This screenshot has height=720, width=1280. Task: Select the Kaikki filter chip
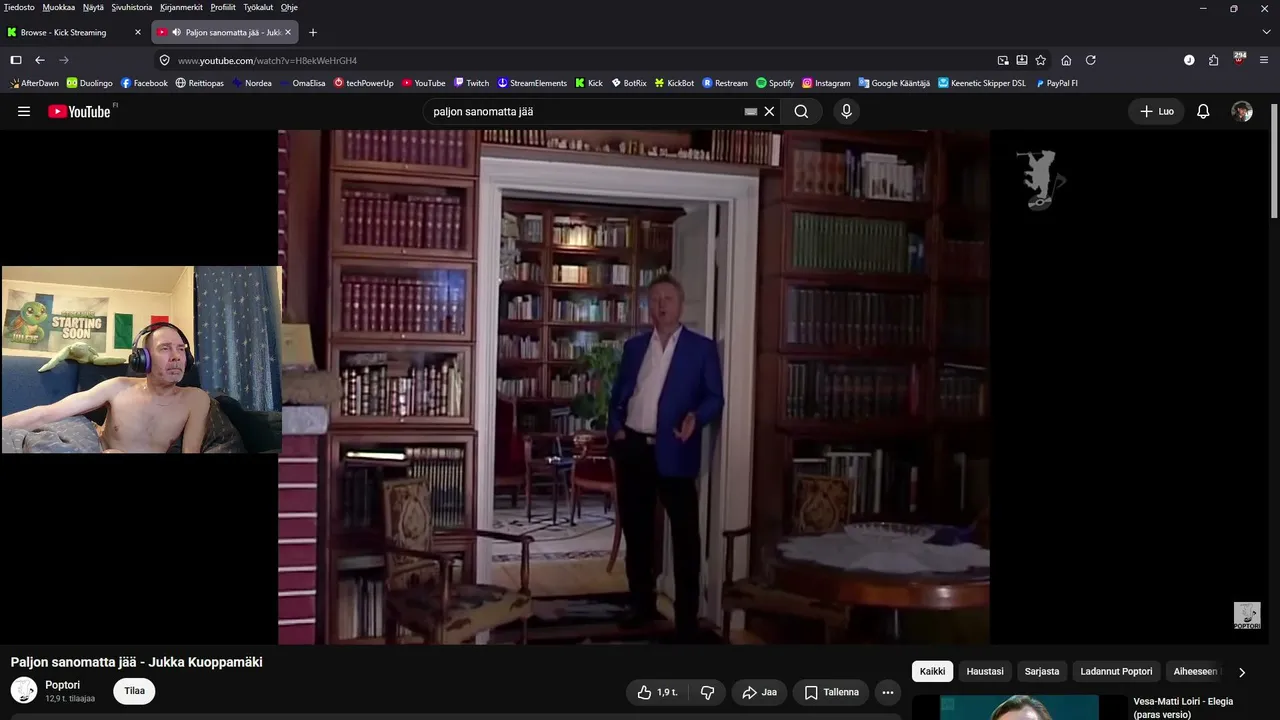click(932, 672)
